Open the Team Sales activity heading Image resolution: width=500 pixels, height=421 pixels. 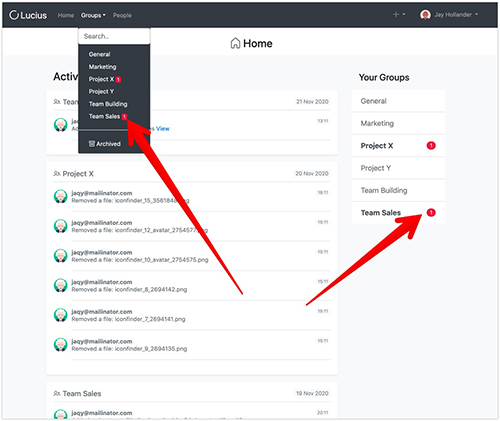coord(82,394)
